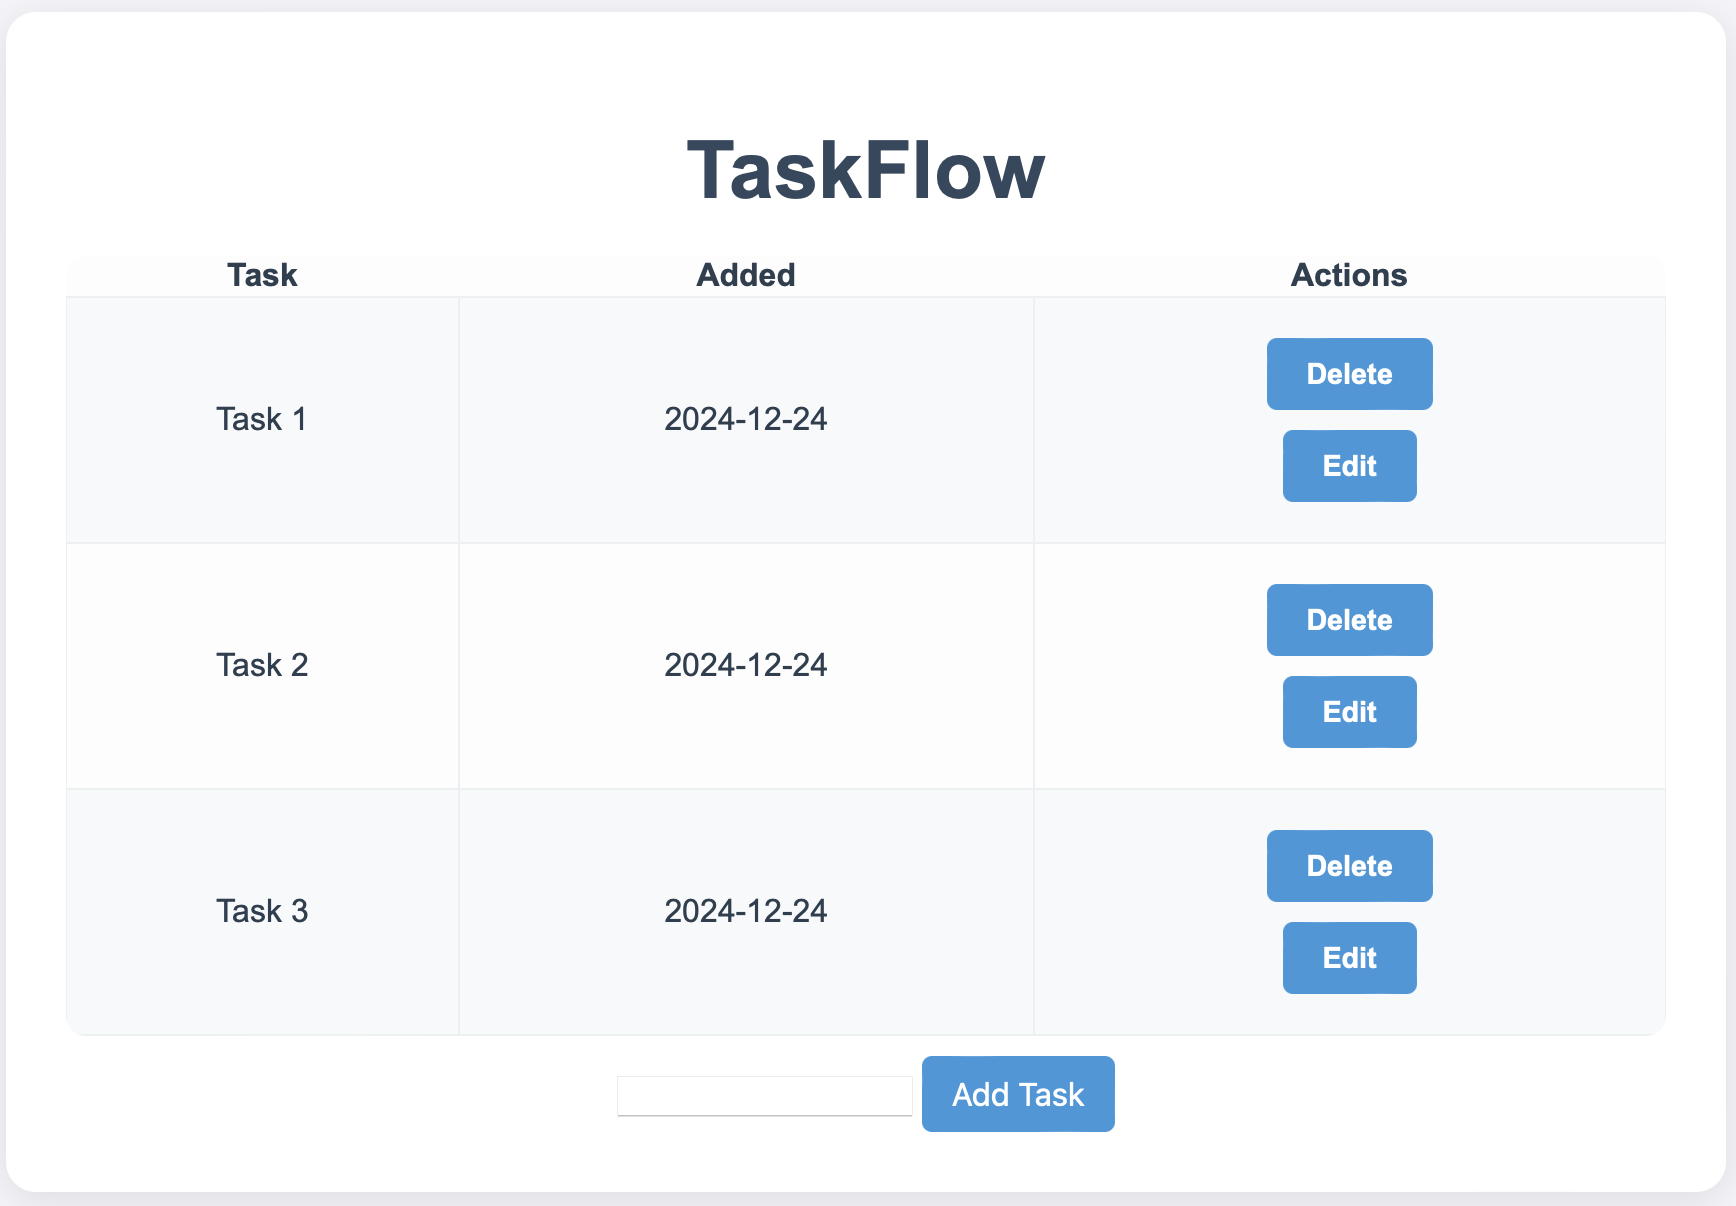Click the Add Task button
The height and width of the screenshot is (1206, 1736).
(1017, 1094)
